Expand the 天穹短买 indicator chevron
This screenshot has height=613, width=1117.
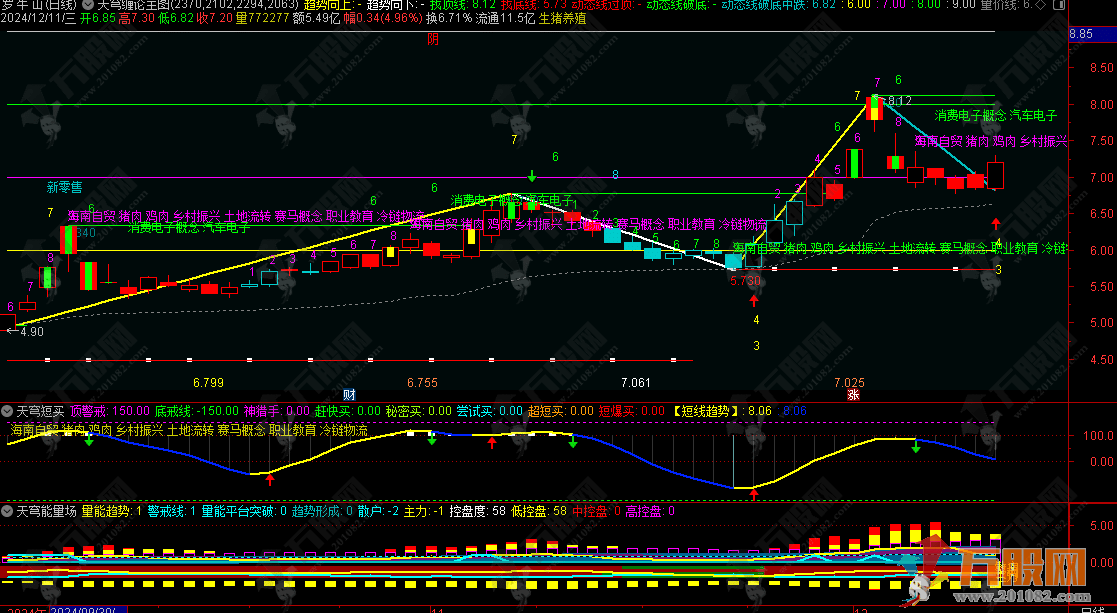click(7, 411)
